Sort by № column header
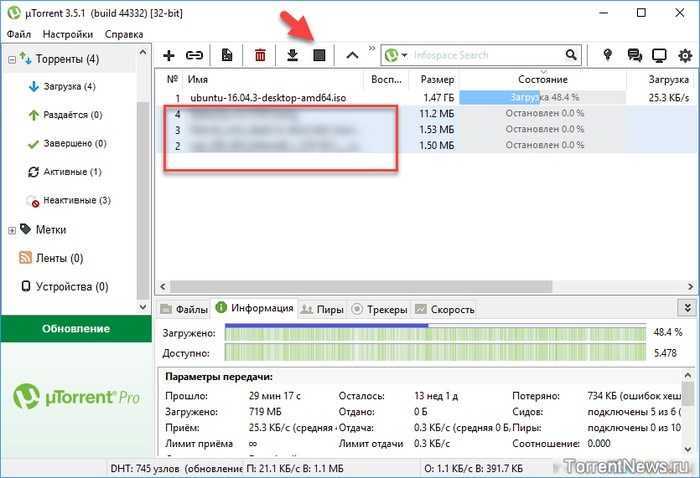700x478 pixels. [x=172, y=79]
